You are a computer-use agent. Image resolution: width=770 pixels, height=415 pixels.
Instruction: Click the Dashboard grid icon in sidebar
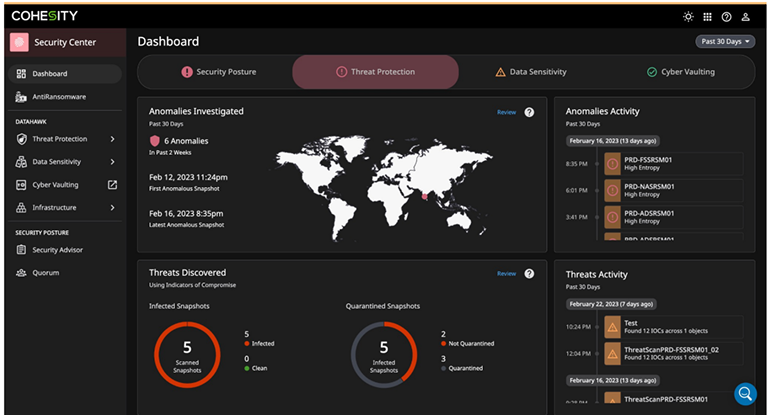click(21, 74)
